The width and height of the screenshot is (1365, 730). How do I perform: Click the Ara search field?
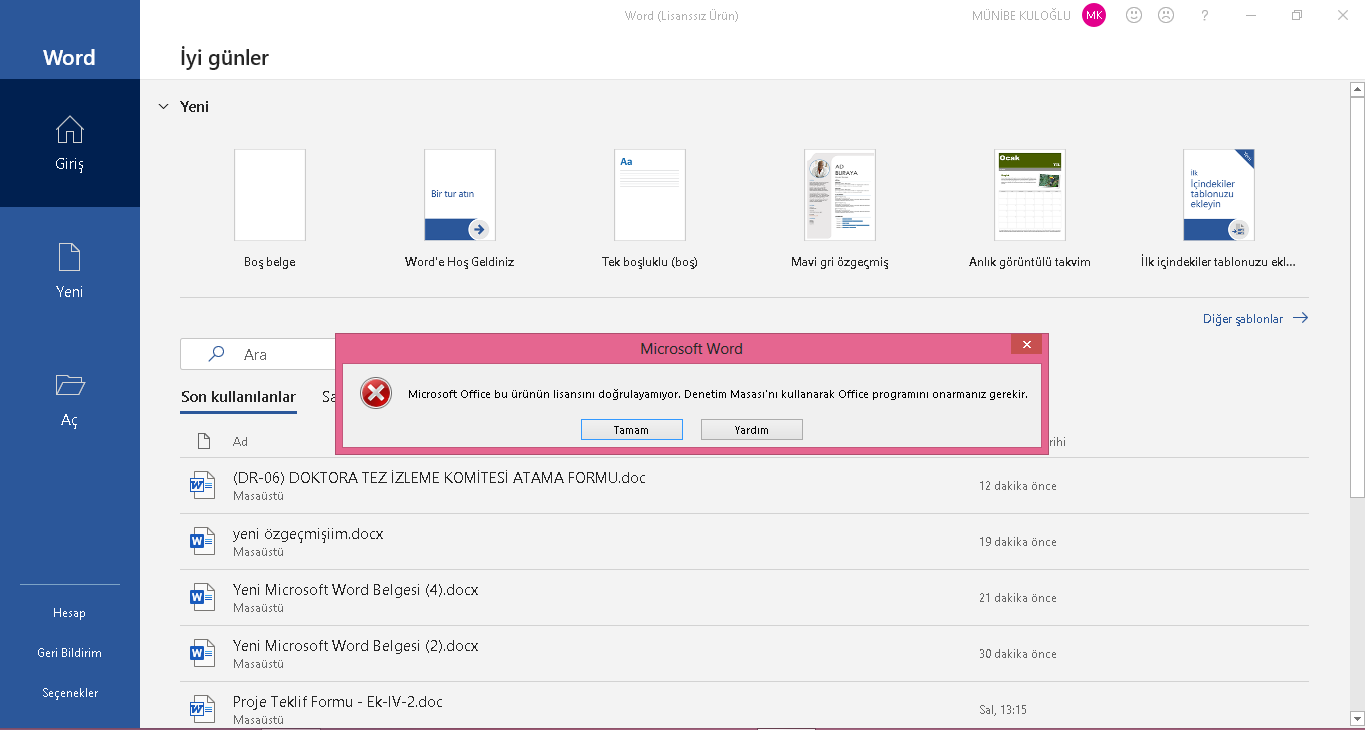pos(258,354)
